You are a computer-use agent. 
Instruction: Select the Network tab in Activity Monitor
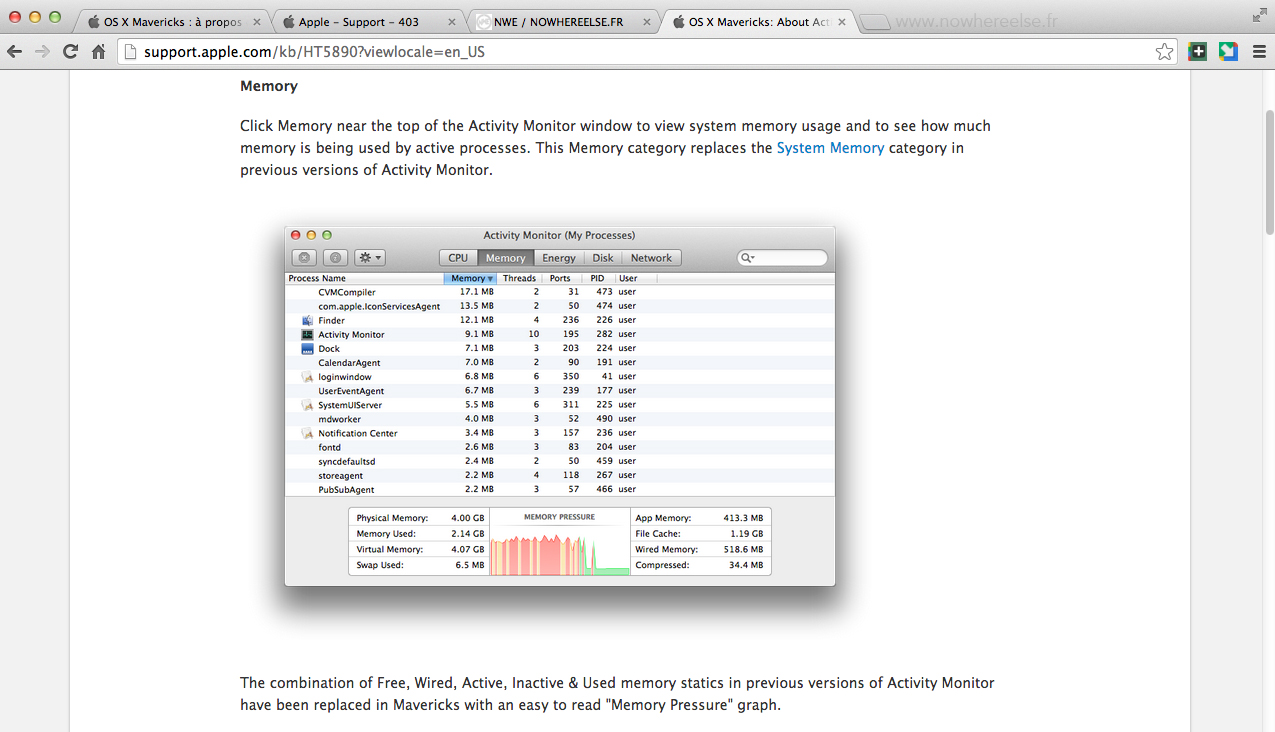pos(651,258)
